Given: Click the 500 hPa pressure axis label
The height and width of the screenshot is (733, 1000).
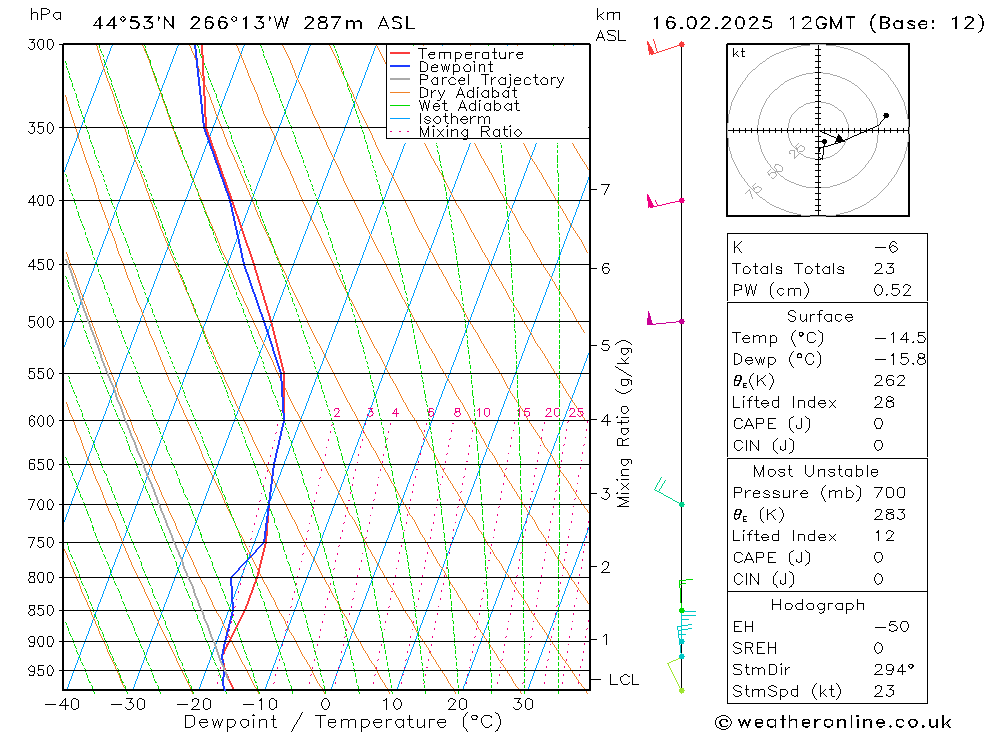Looking at the screenshot, I should (x=41, y=322).
